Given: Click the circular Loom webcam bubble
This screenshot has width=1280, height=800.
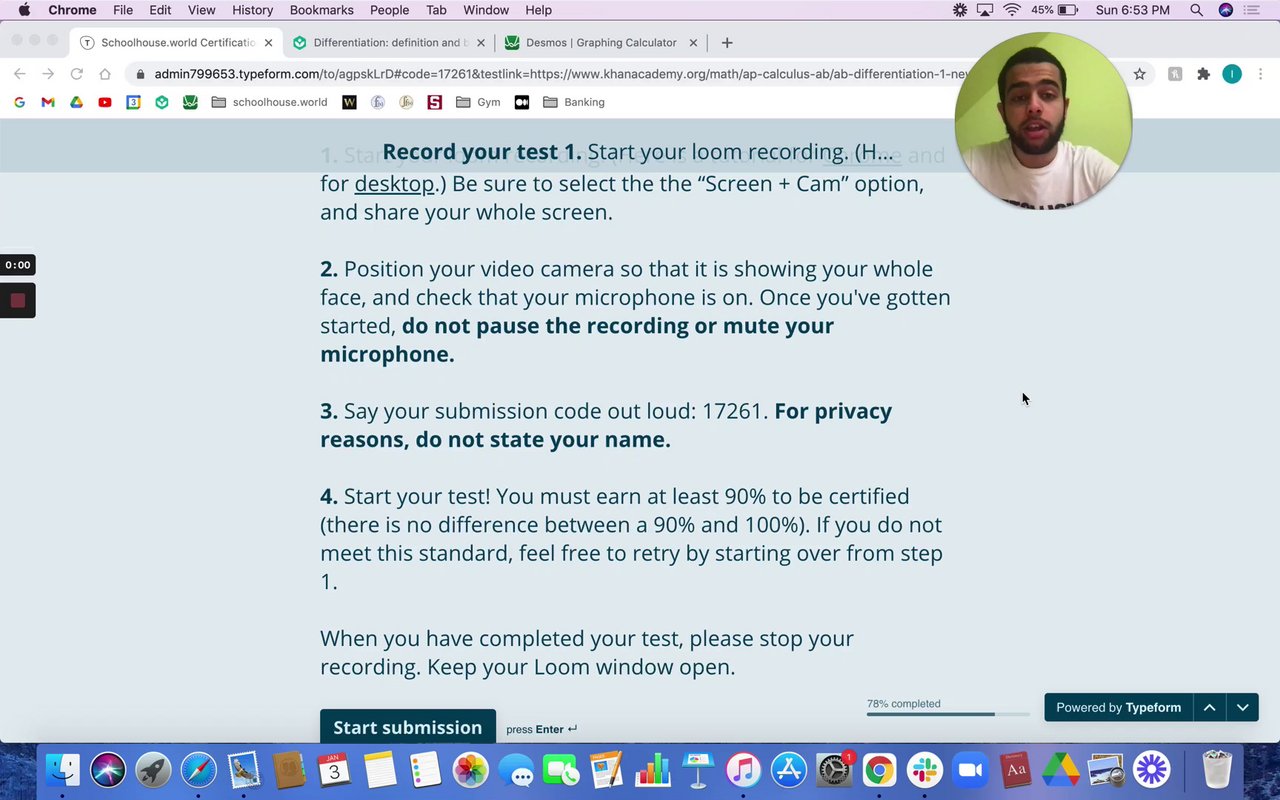Looking at the screenshot, I should click(1043, 121).
